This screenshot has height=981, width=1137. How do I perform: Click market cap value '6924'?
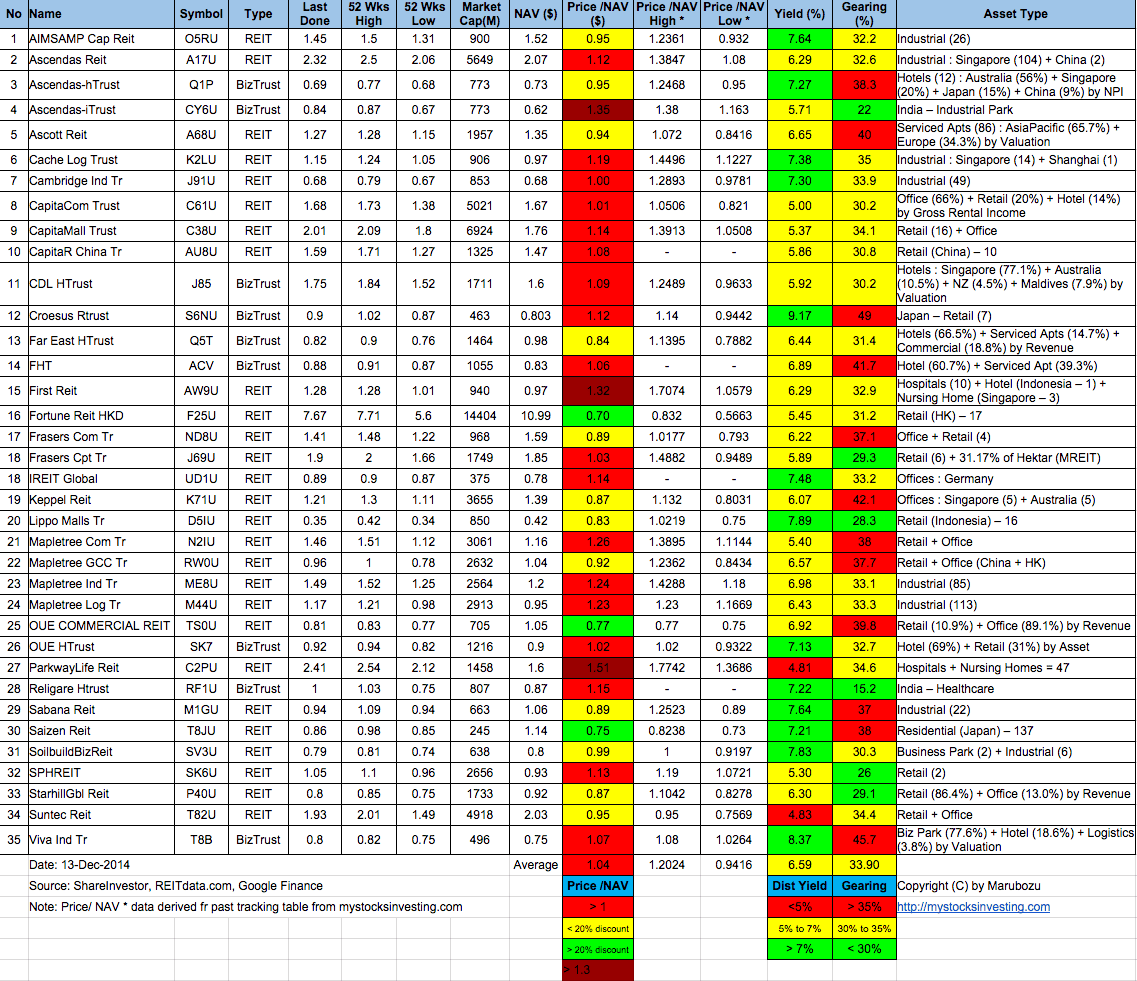[x=479, y=231]
